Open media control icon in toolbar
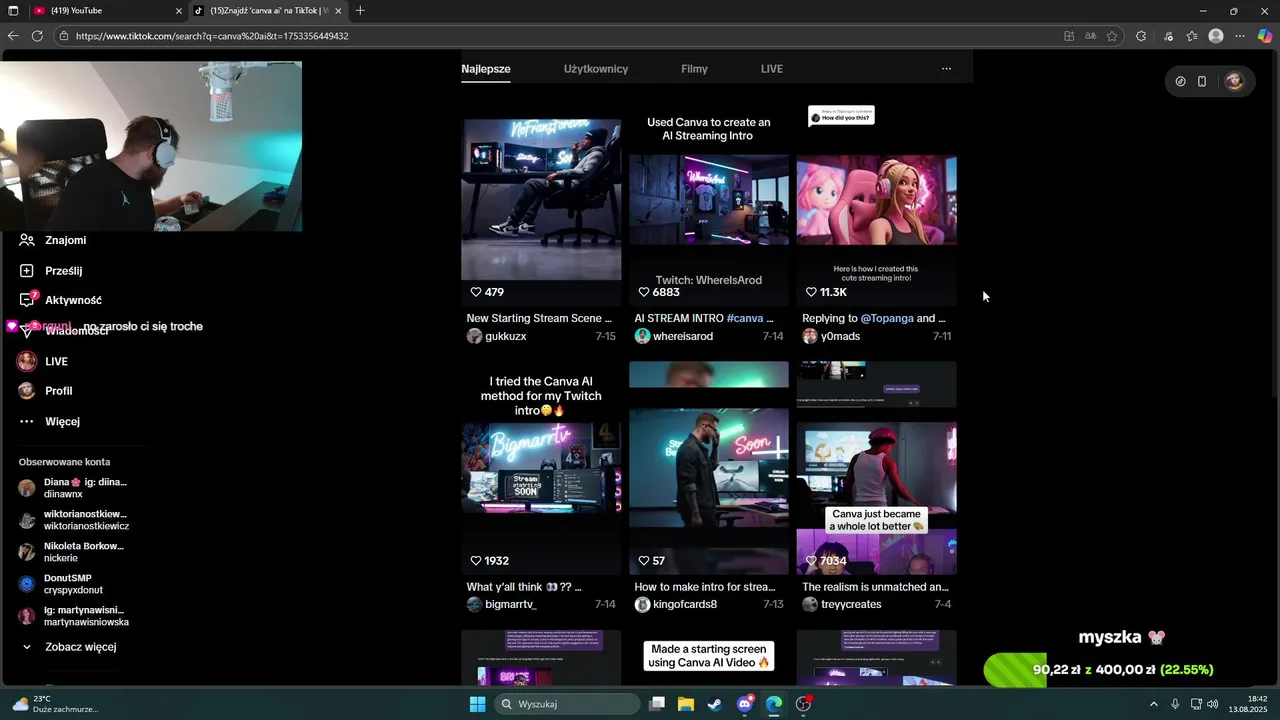 pos(1168,36)
